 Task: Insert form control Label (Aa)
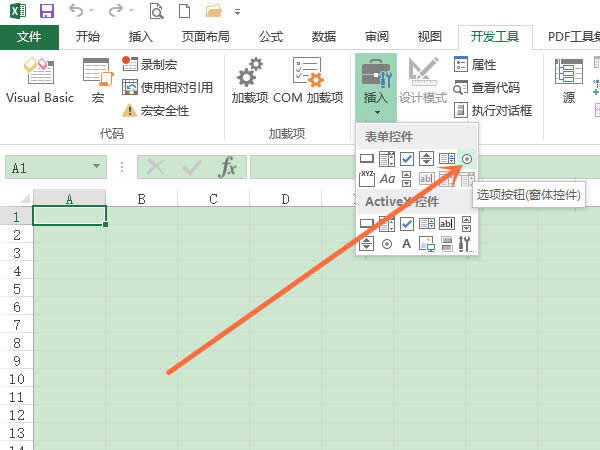(387, 179)
